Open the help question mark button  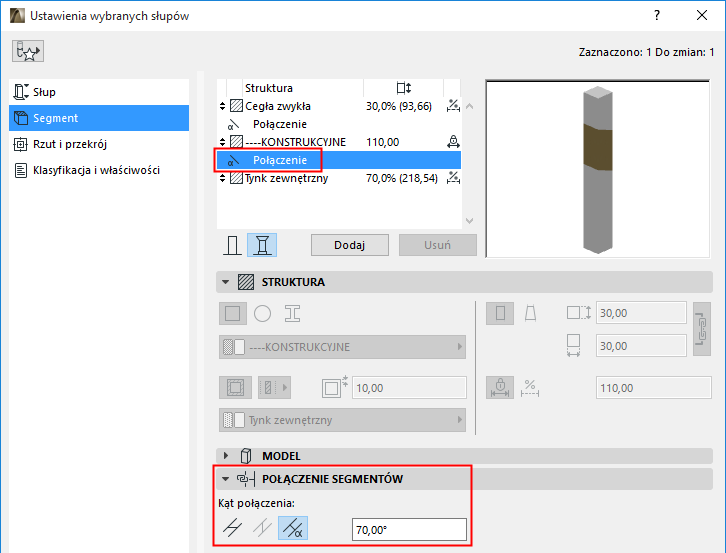click(x=657, y=15)
